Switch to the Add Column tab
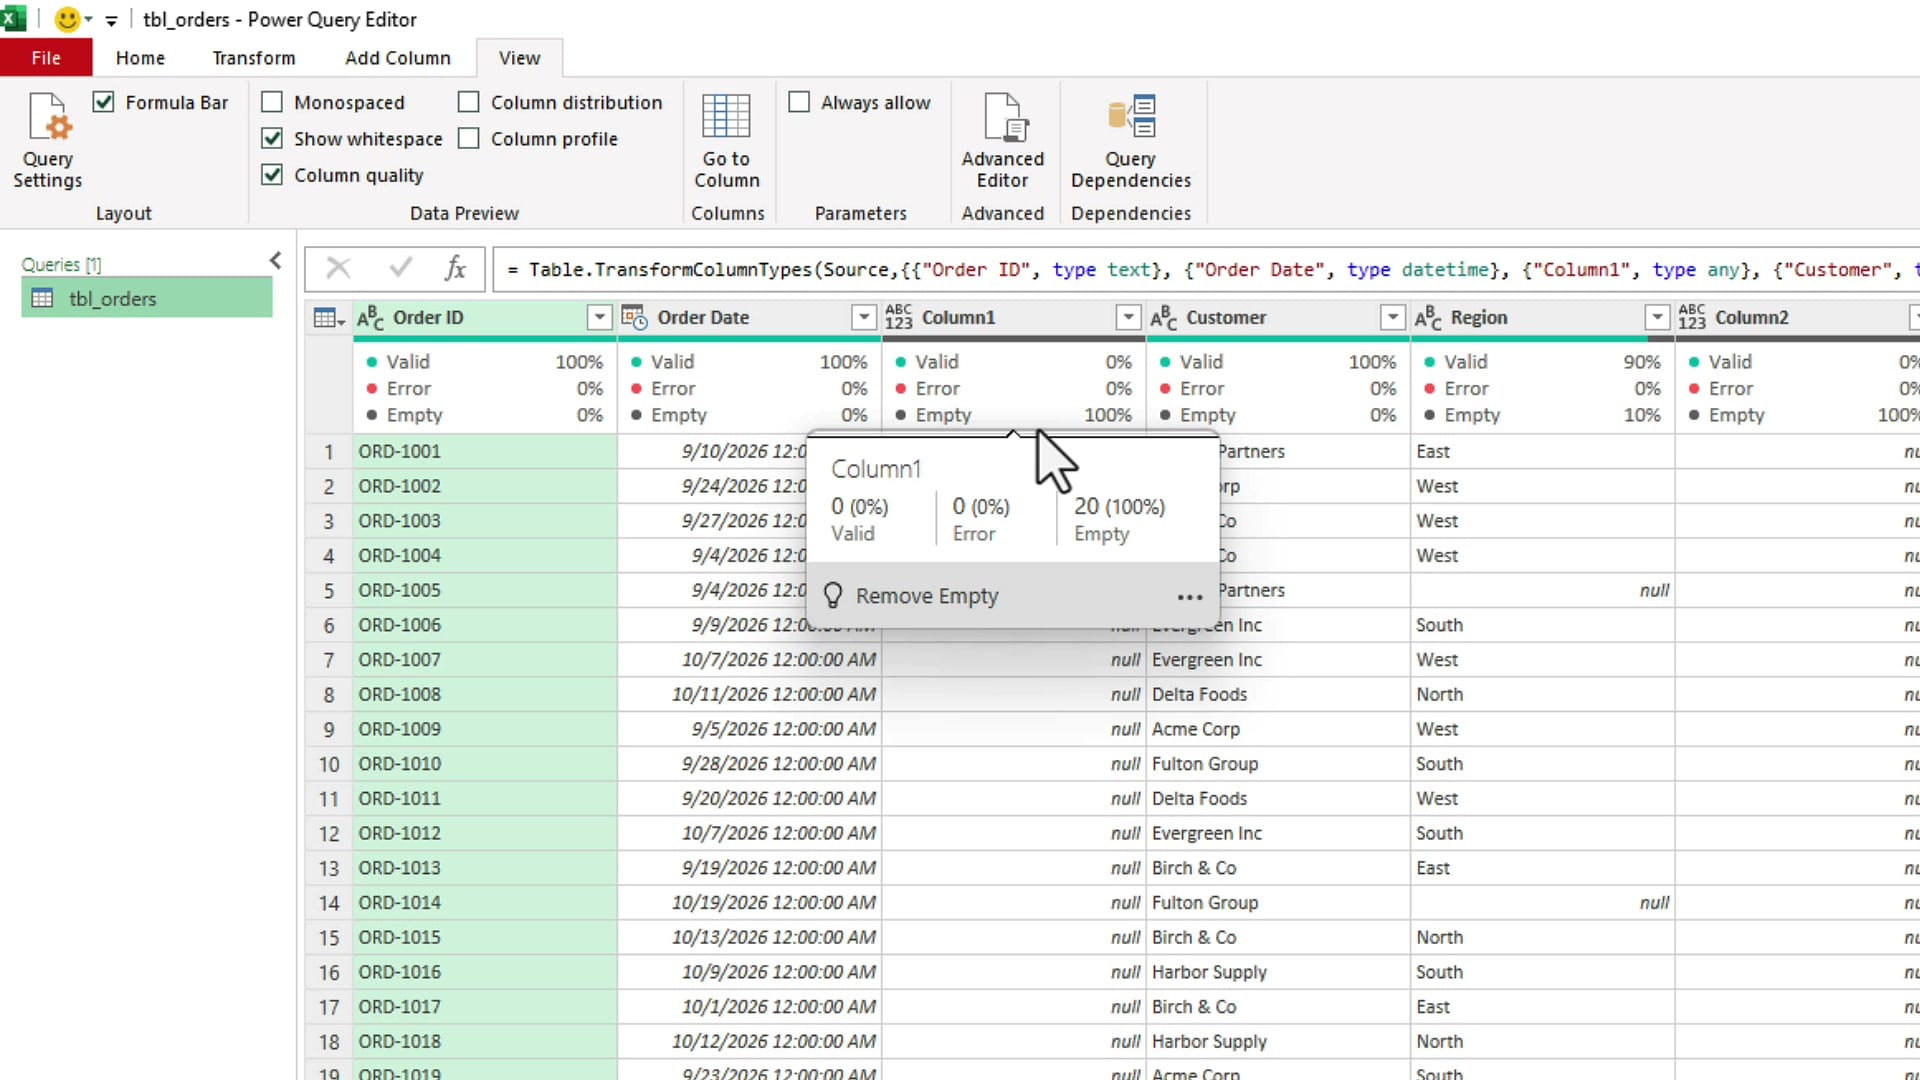The image size is (1920, 1080). point(398,58)
